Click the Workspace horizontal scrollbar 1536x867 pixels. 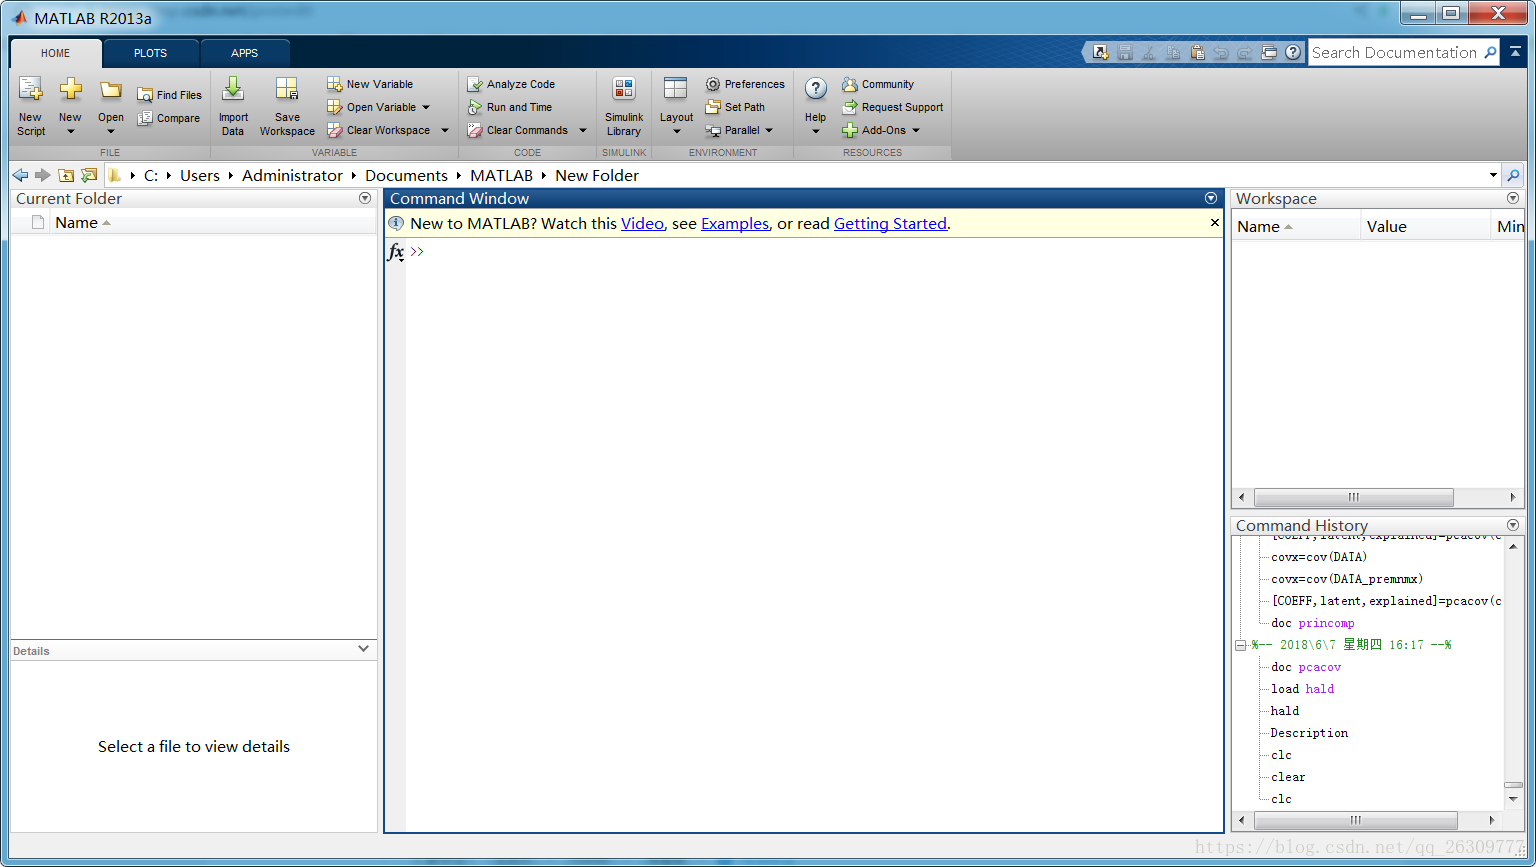point(1353,497)
